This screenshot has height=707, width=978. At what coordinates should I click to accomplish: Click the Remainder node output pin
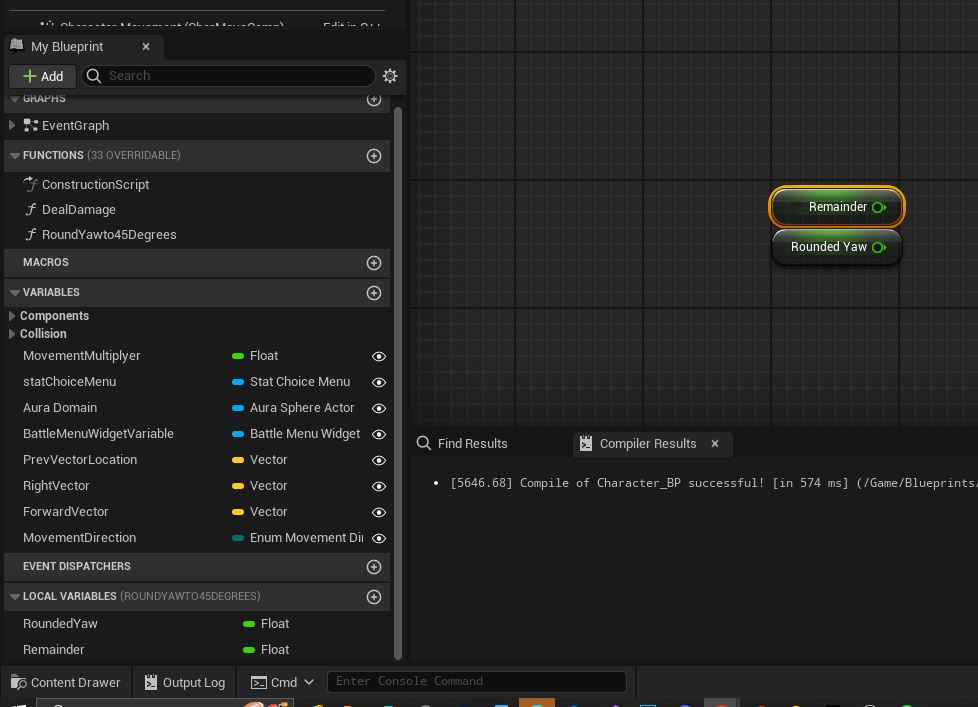tap(879, 207)
